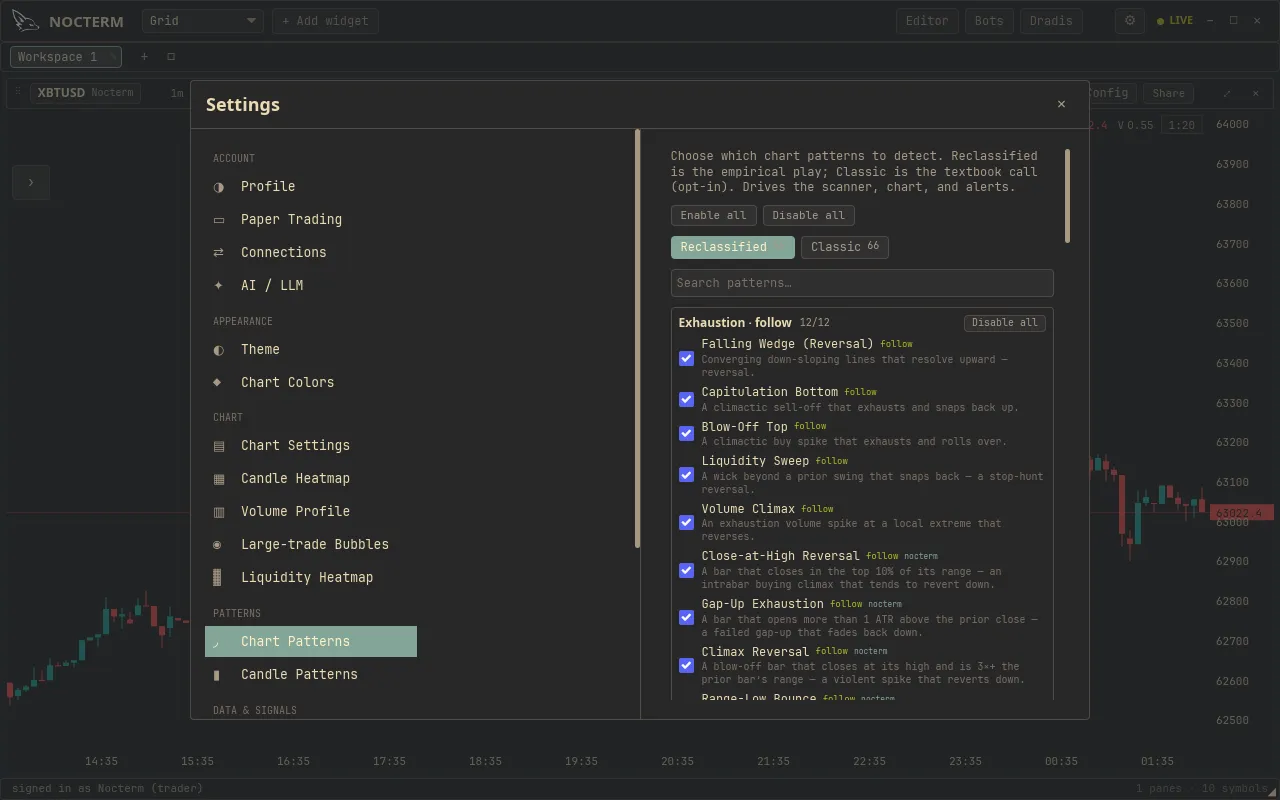The width and height of the screenshot is (1280, 800).
Task: Open the Profile settings section
Action: tap(311, 186)
